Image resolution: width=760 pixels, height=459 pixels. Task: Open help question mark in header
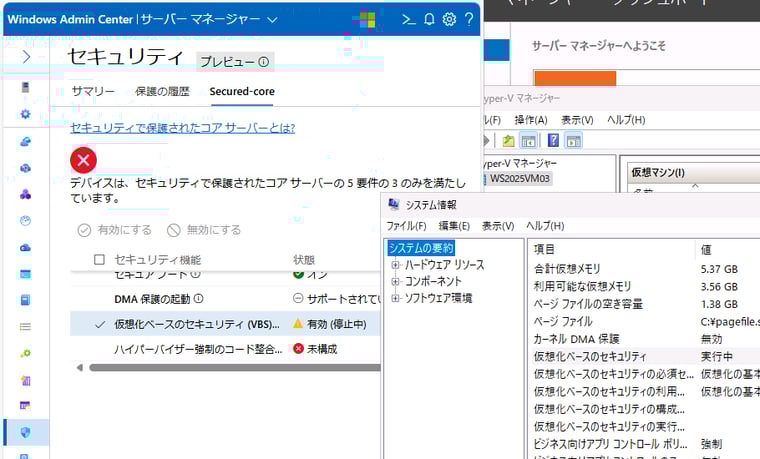point(469,19)
